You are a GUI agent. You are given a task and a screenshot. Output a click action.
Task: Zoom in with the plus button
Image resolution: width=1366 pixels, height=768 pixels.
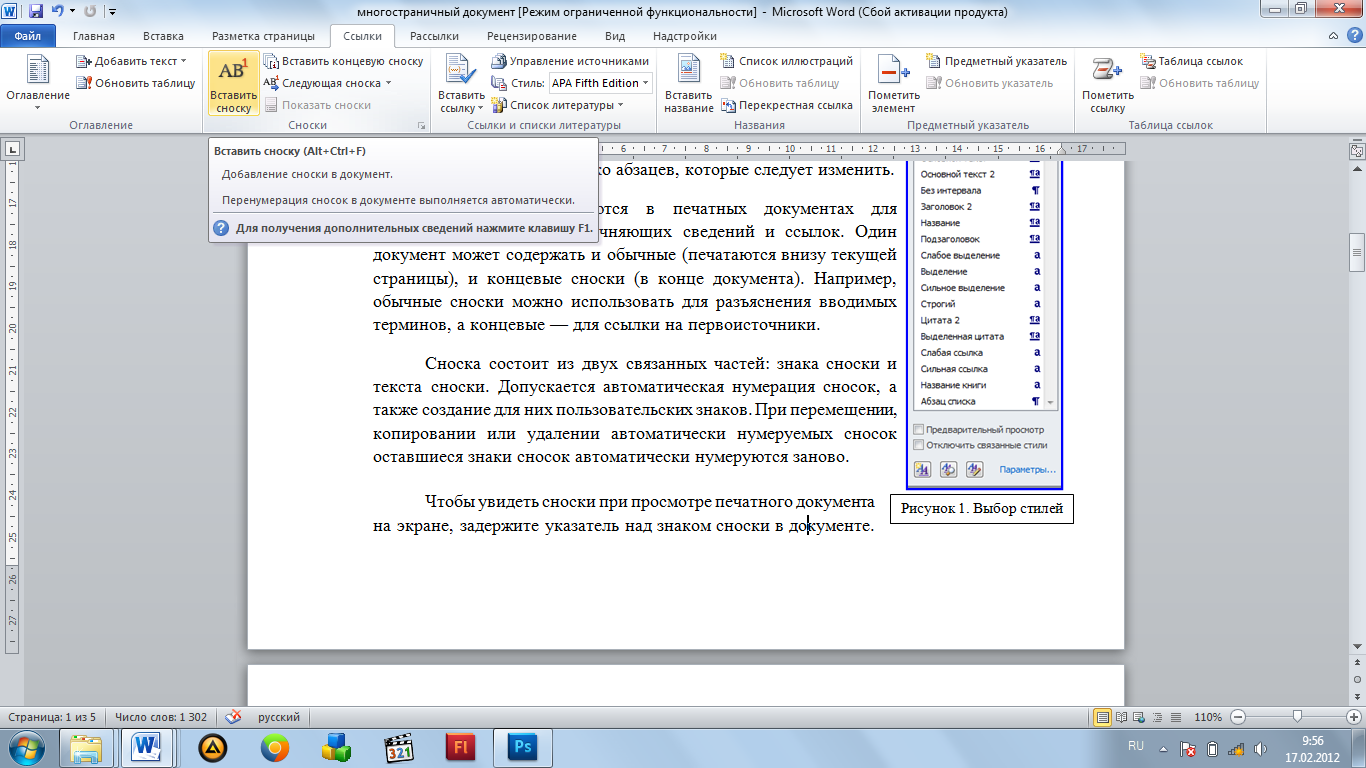1354,717
